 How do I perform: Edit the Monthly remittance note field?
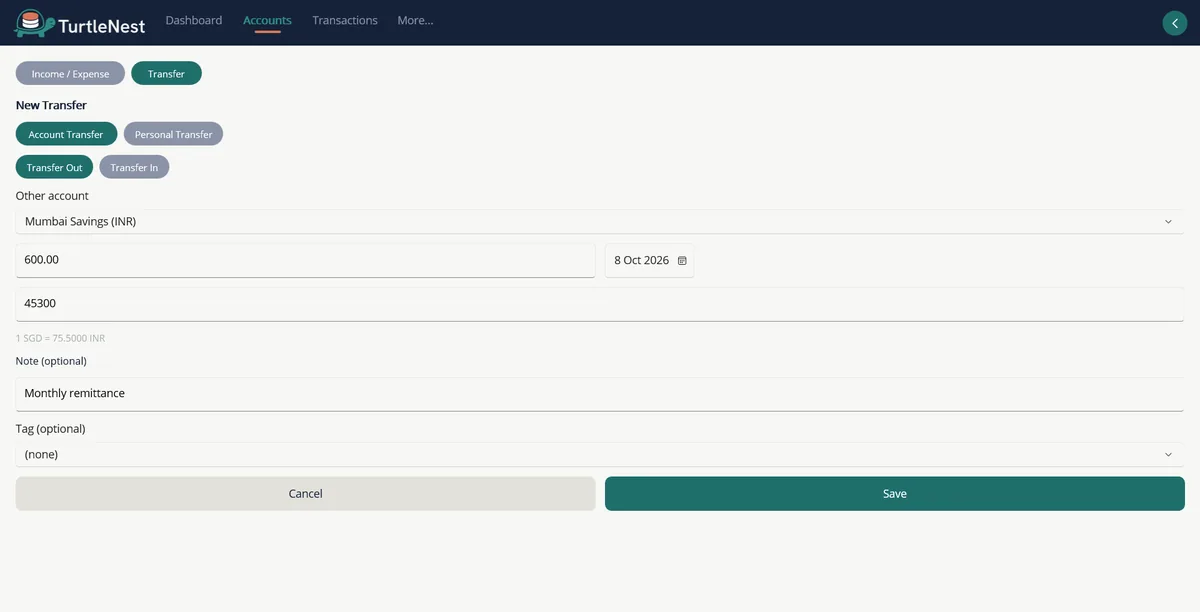pyautogui.click(x=600, y=394)
